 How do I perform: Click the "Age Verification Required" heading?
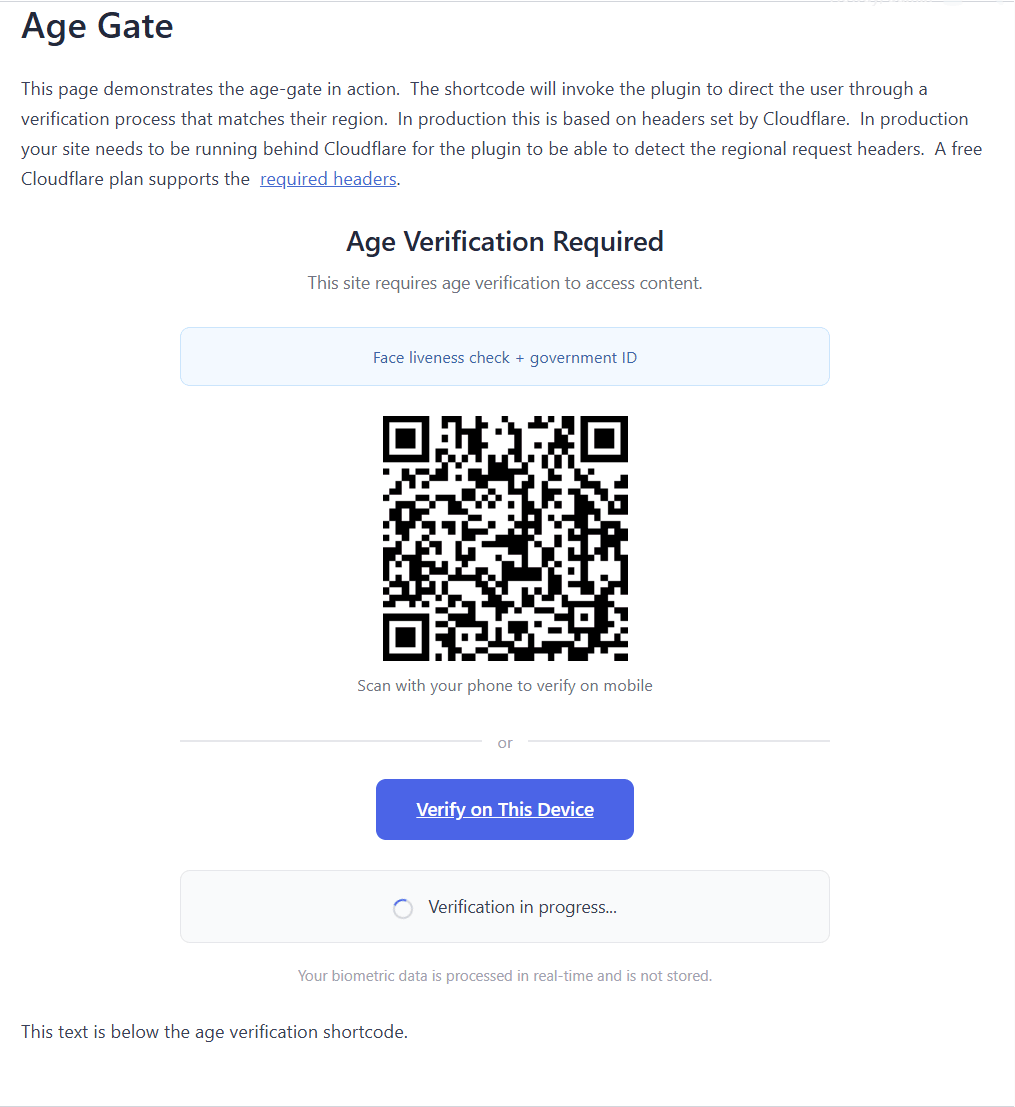[x=505, y=242]
